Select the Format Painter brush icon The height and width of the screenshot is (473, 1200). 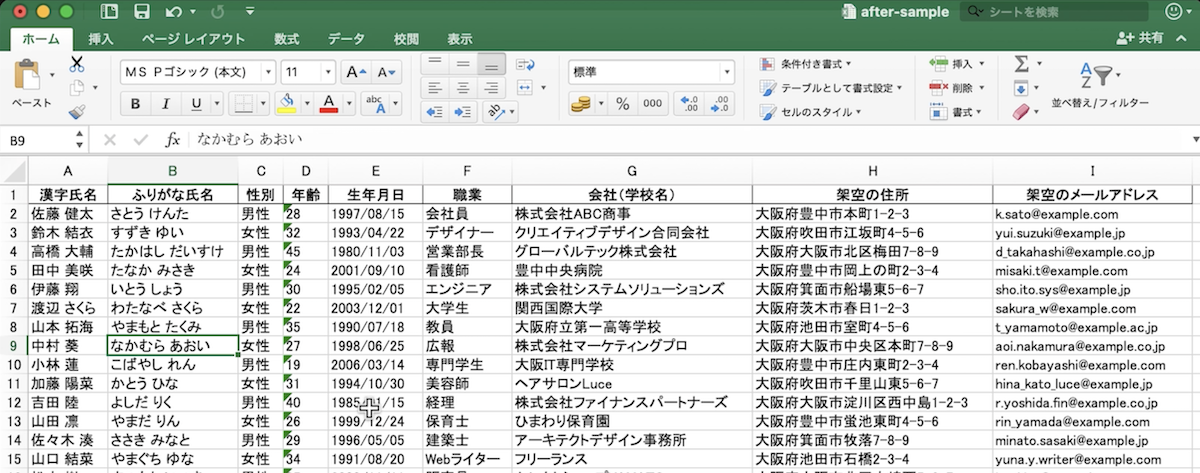click(77, 112)
